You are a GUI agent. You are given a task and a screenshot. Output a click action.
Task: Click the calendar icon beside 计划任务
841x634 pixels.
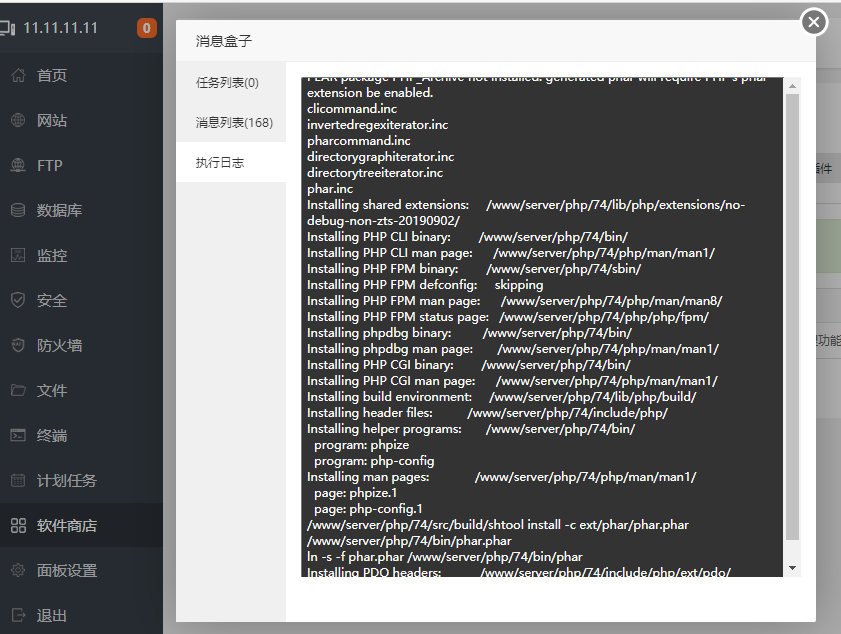[x=18, y=480]
